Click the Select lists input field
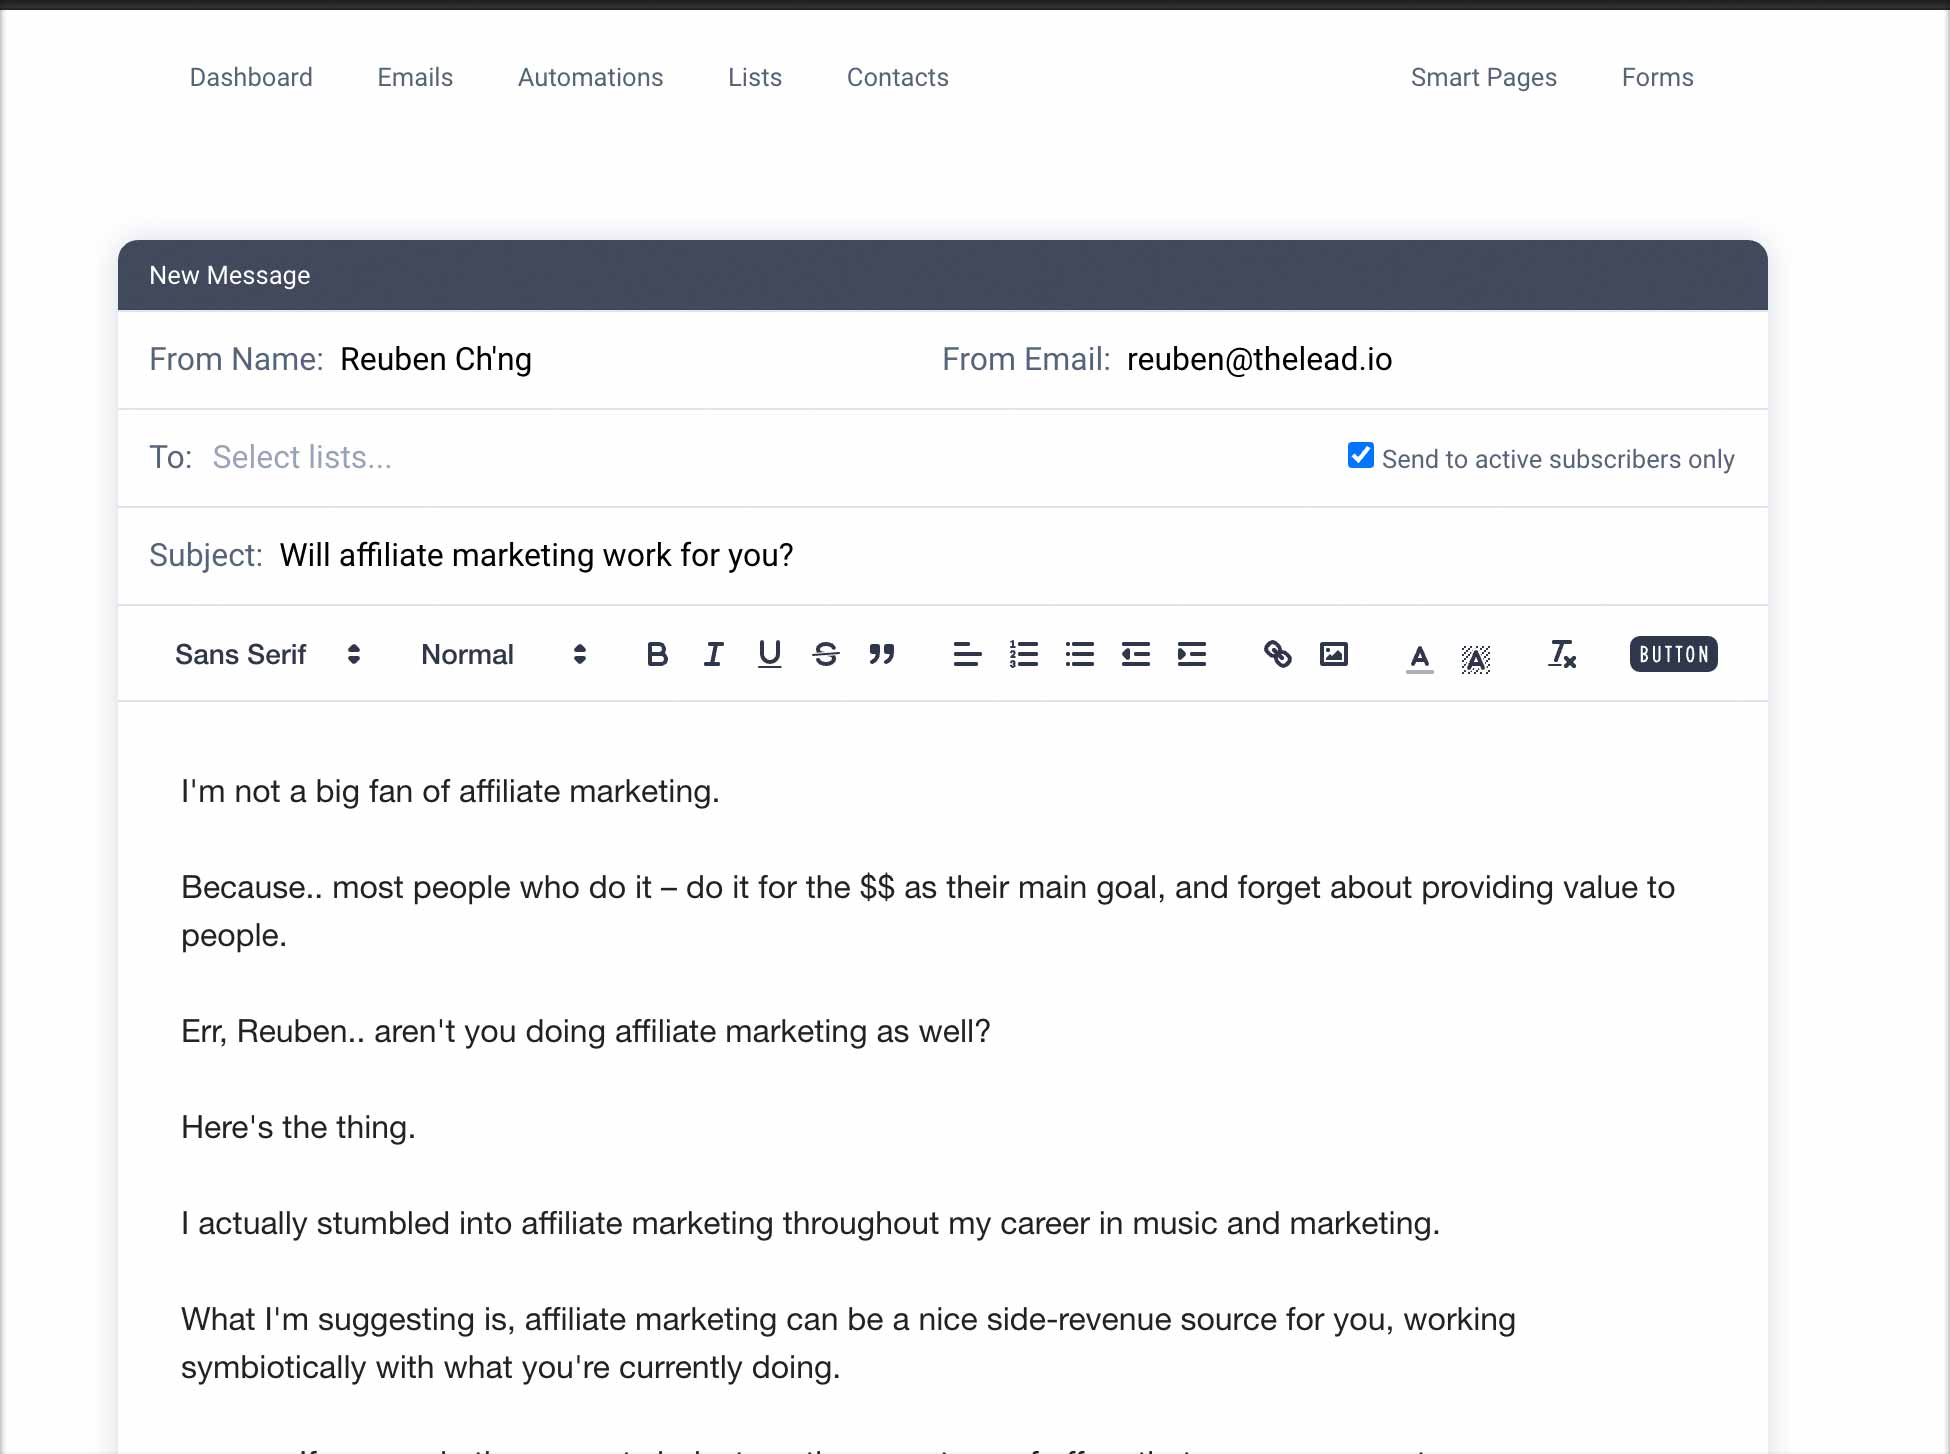The height and width of the screenshot is (1454, 1950). pyautogui.click(x=299, y=455)
